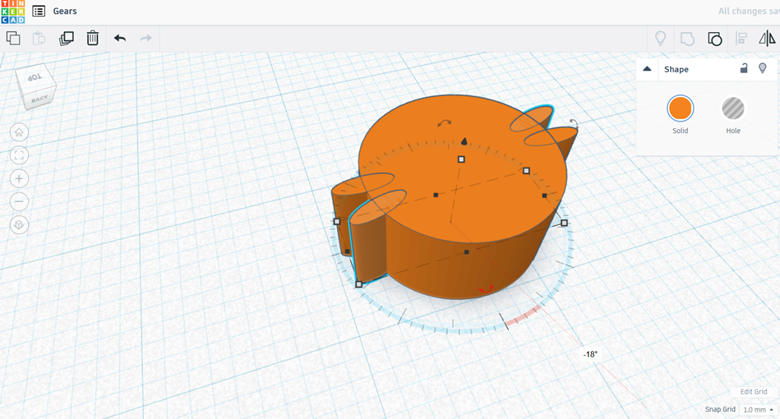Screen dimensions: 780x419
Task: Click the Hole label text
Action: click(733, 131)
